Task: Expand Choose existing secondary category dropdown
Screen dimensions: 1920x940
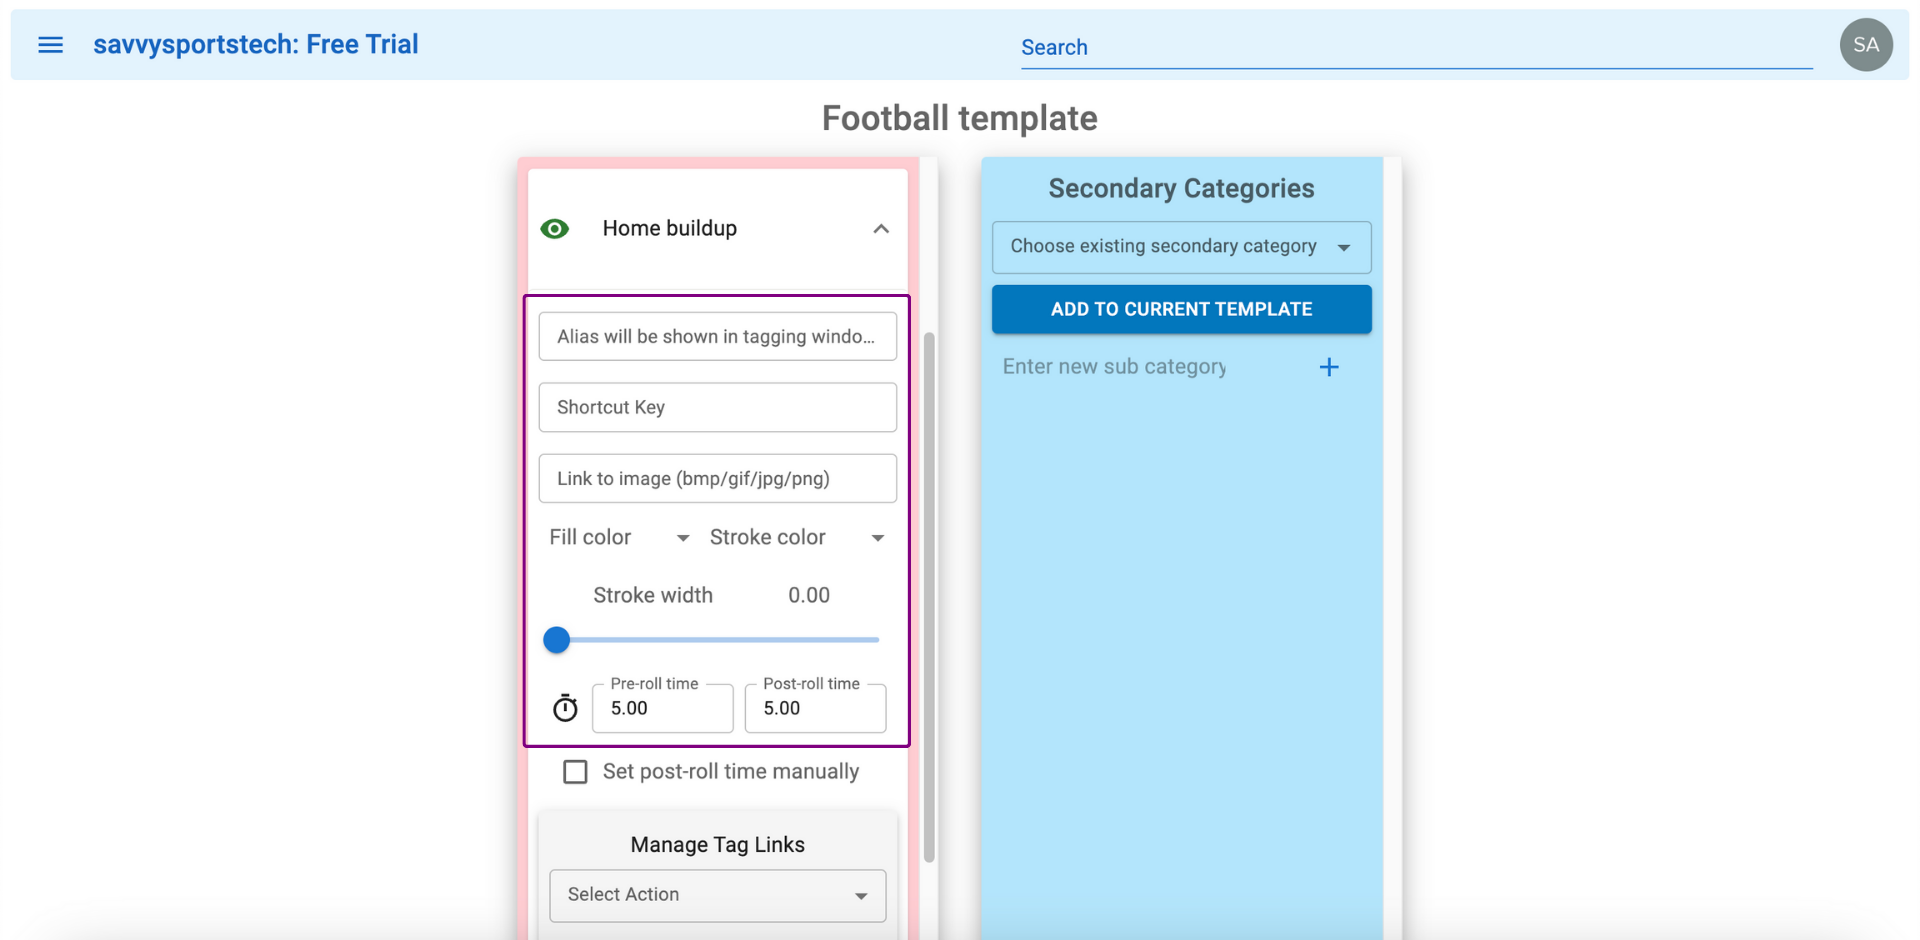Action: 1181,247
